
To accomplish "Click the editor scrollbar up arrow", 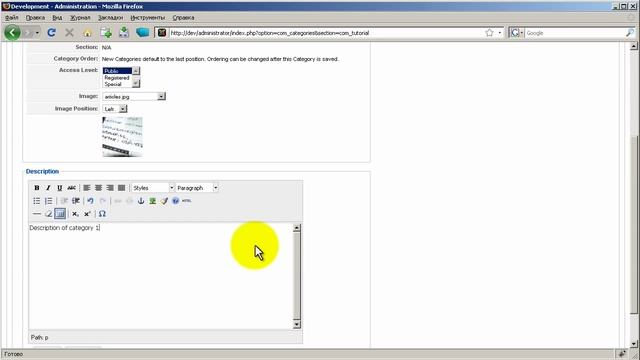I will 297,228.
